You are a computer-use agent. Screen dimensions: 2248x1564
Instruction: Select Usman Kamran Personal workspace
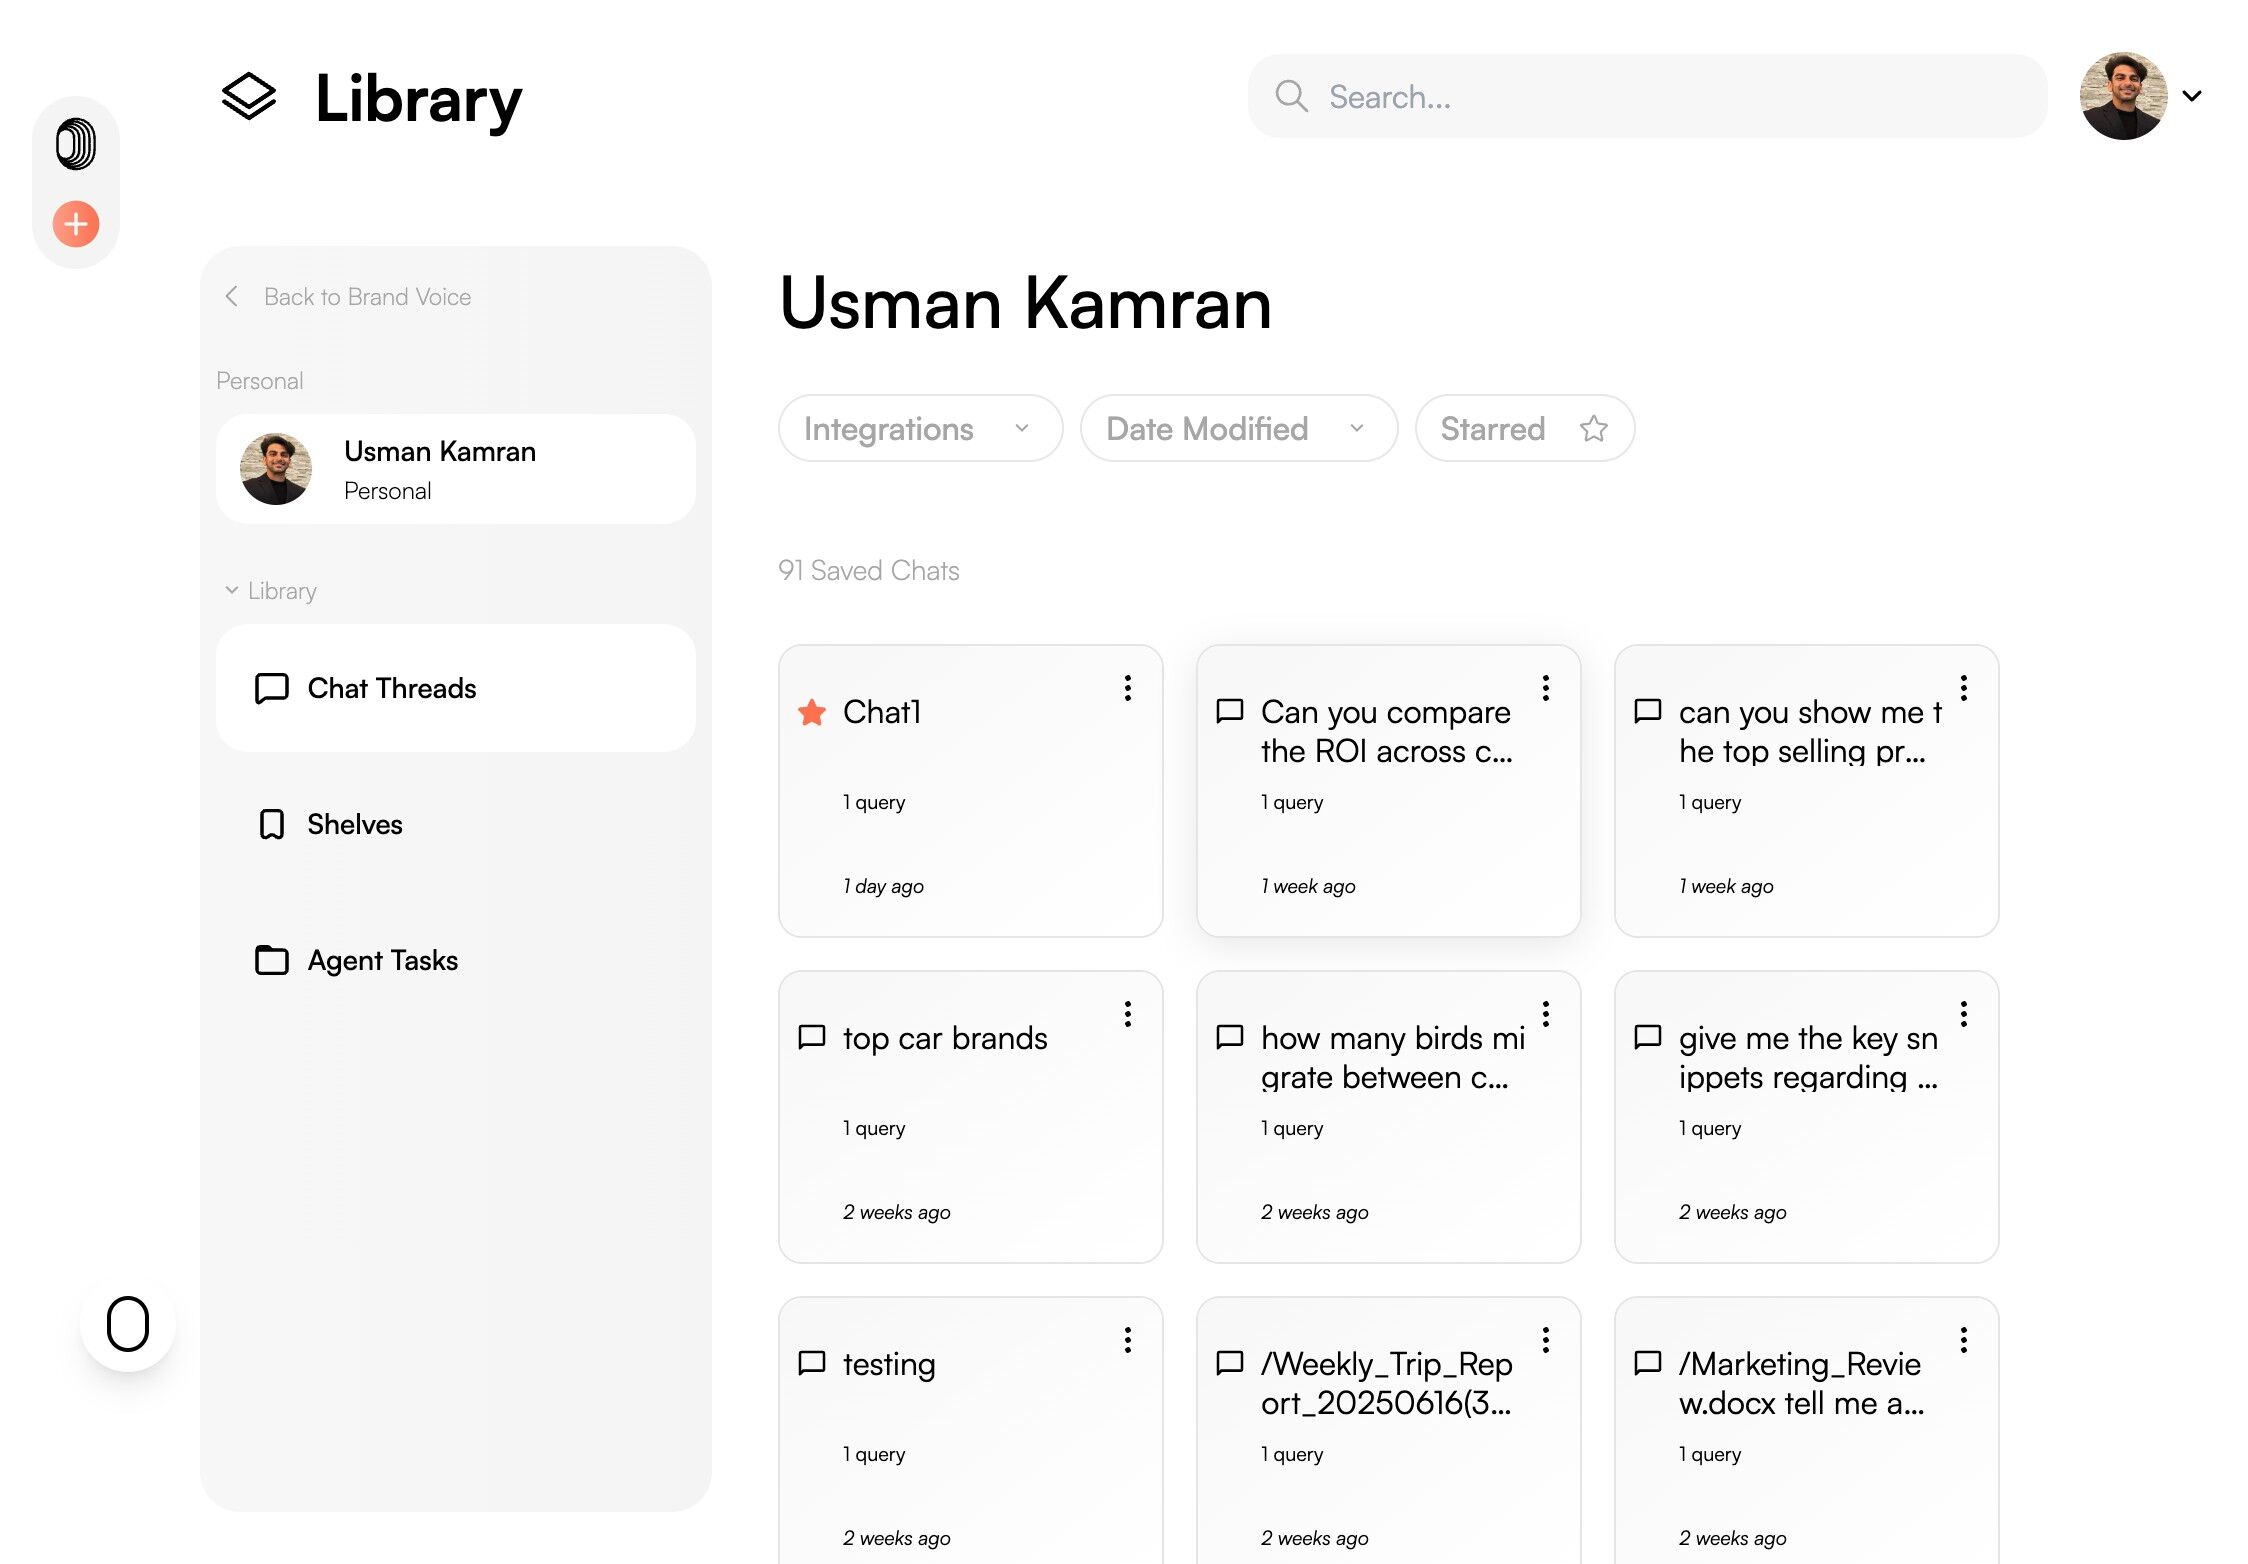tap(455, 469)
